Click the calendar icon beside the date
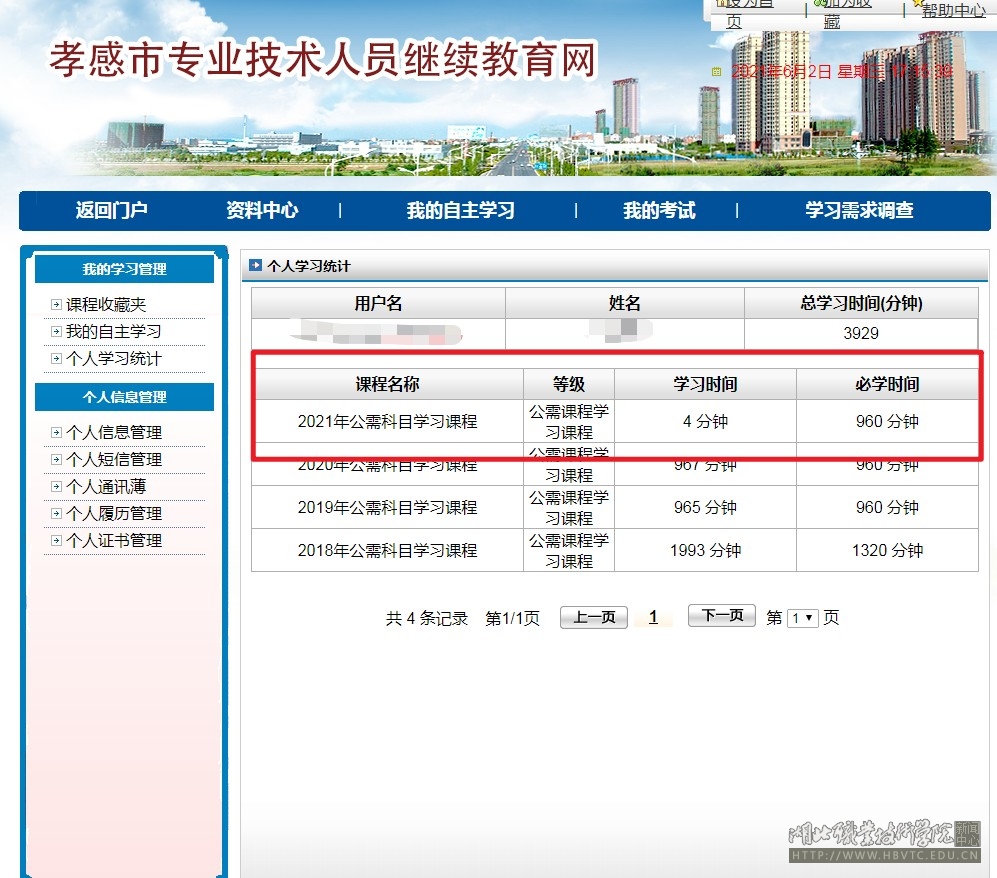The image size is (997, 878). 716,72
